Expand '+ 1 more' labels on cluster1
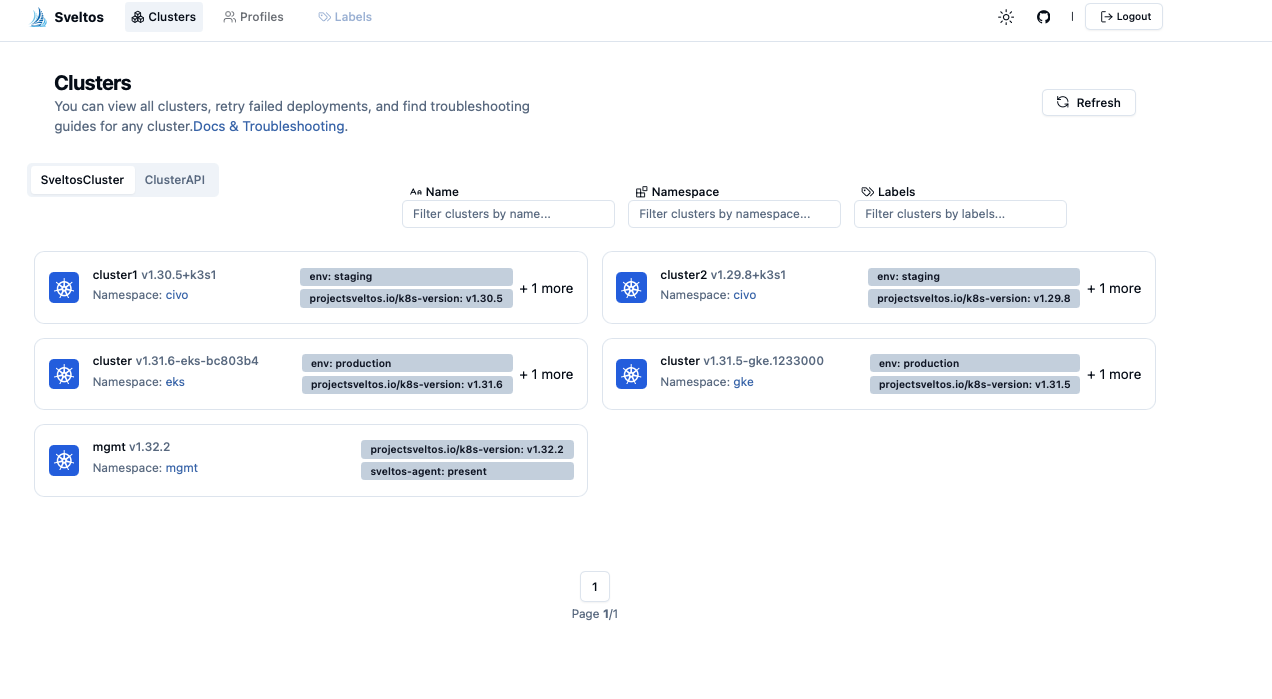 tap(546, 288)
